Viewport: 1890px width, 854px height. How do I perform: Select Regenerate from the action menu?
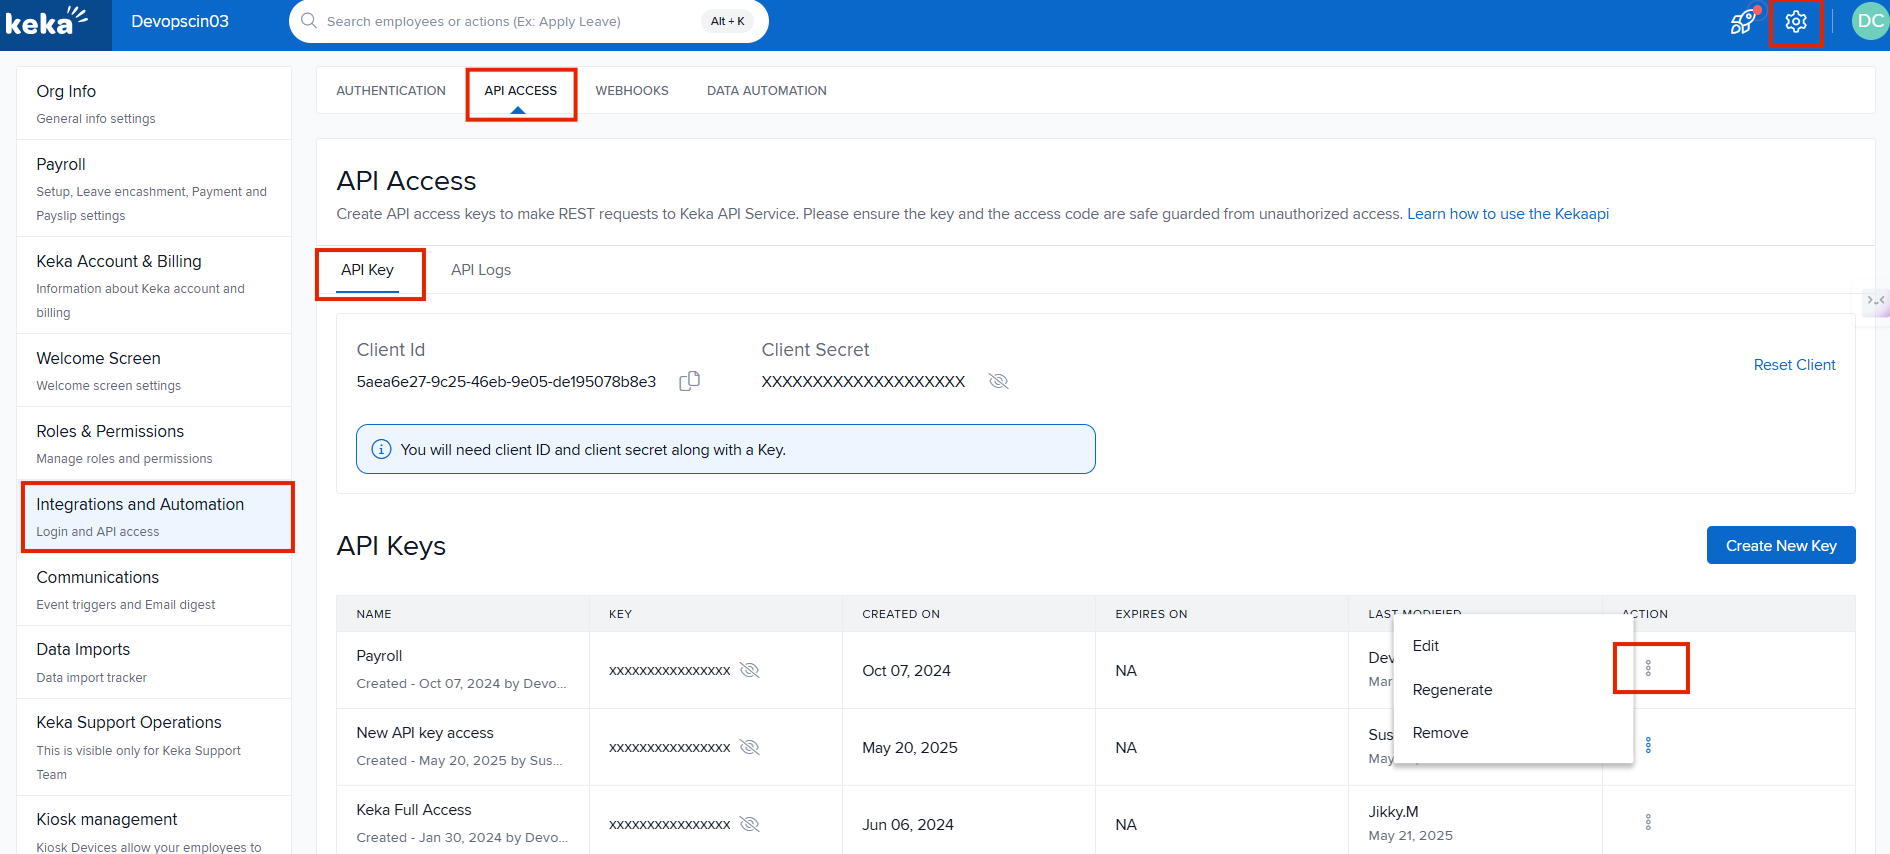1452,690
